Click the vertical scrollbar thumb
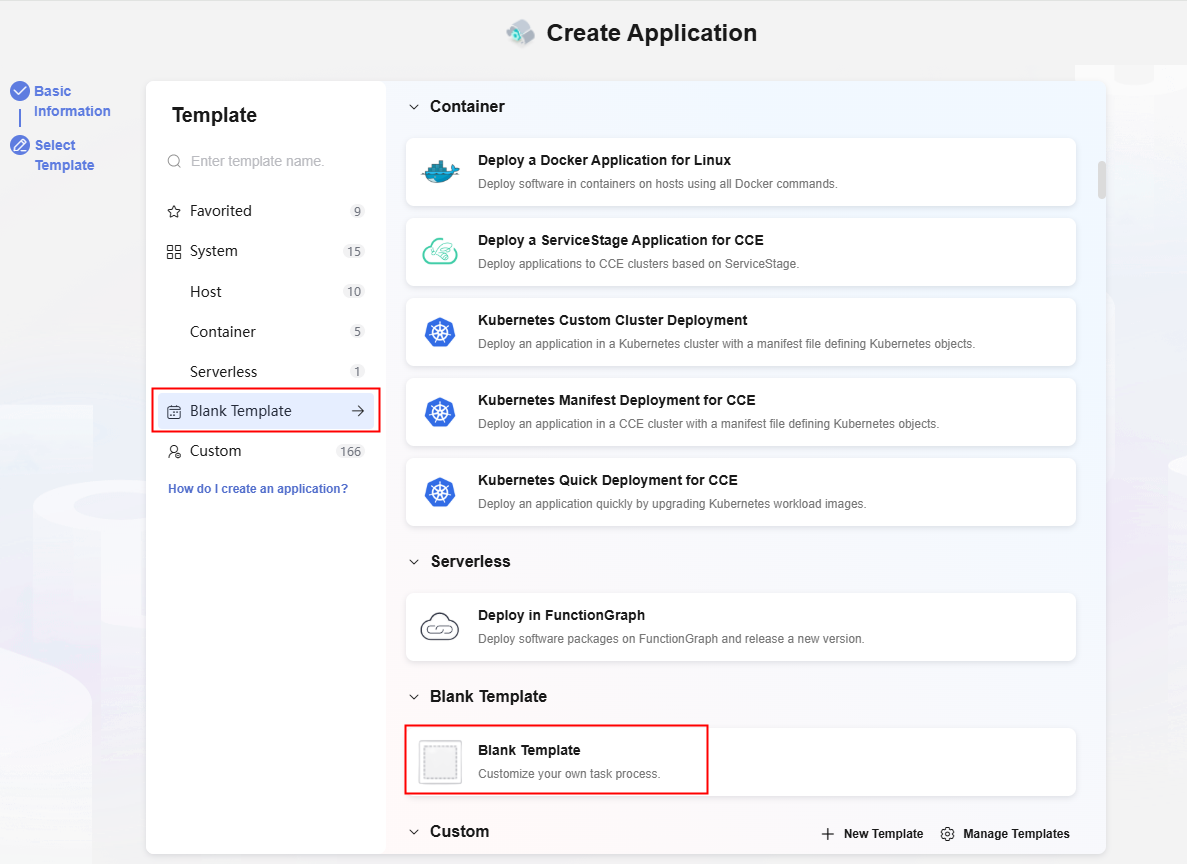The image size is (1187, 864). [1101, 180]
